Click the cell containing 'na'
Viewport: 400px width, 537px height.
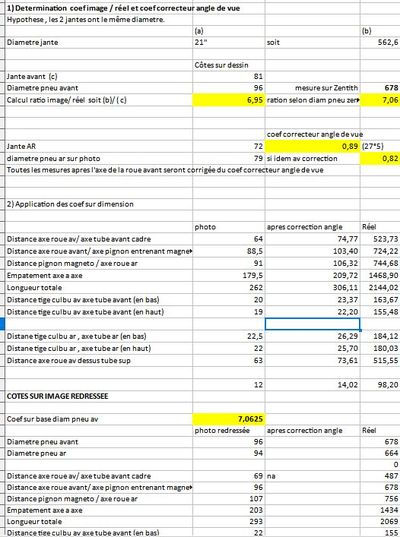tap(312, 476)
